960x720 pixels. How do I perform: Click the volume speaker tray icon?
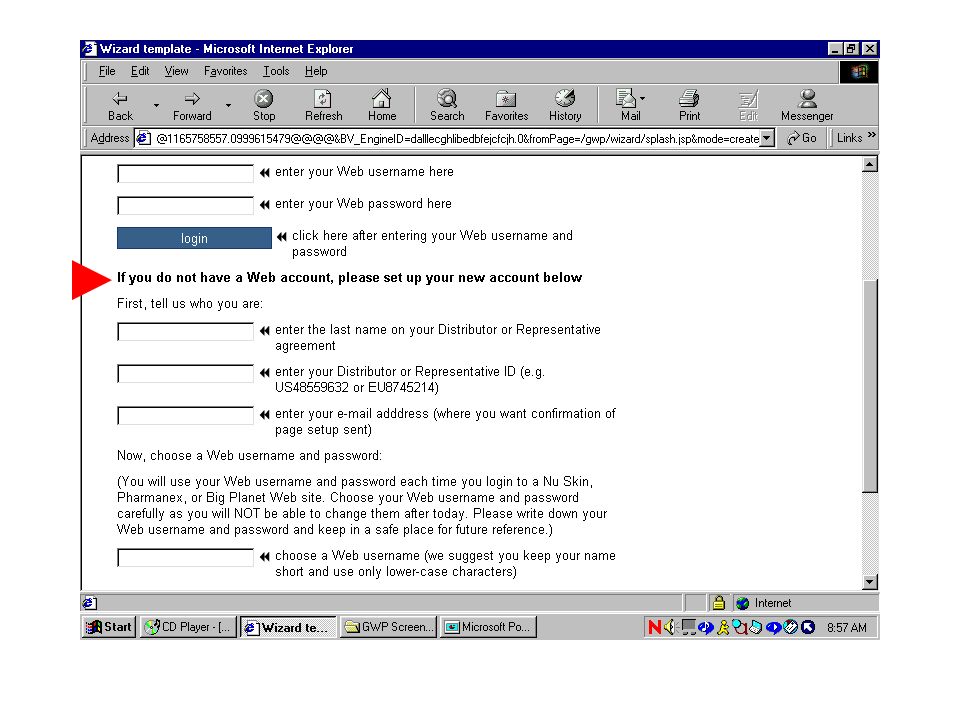click(x=670, y=627)
